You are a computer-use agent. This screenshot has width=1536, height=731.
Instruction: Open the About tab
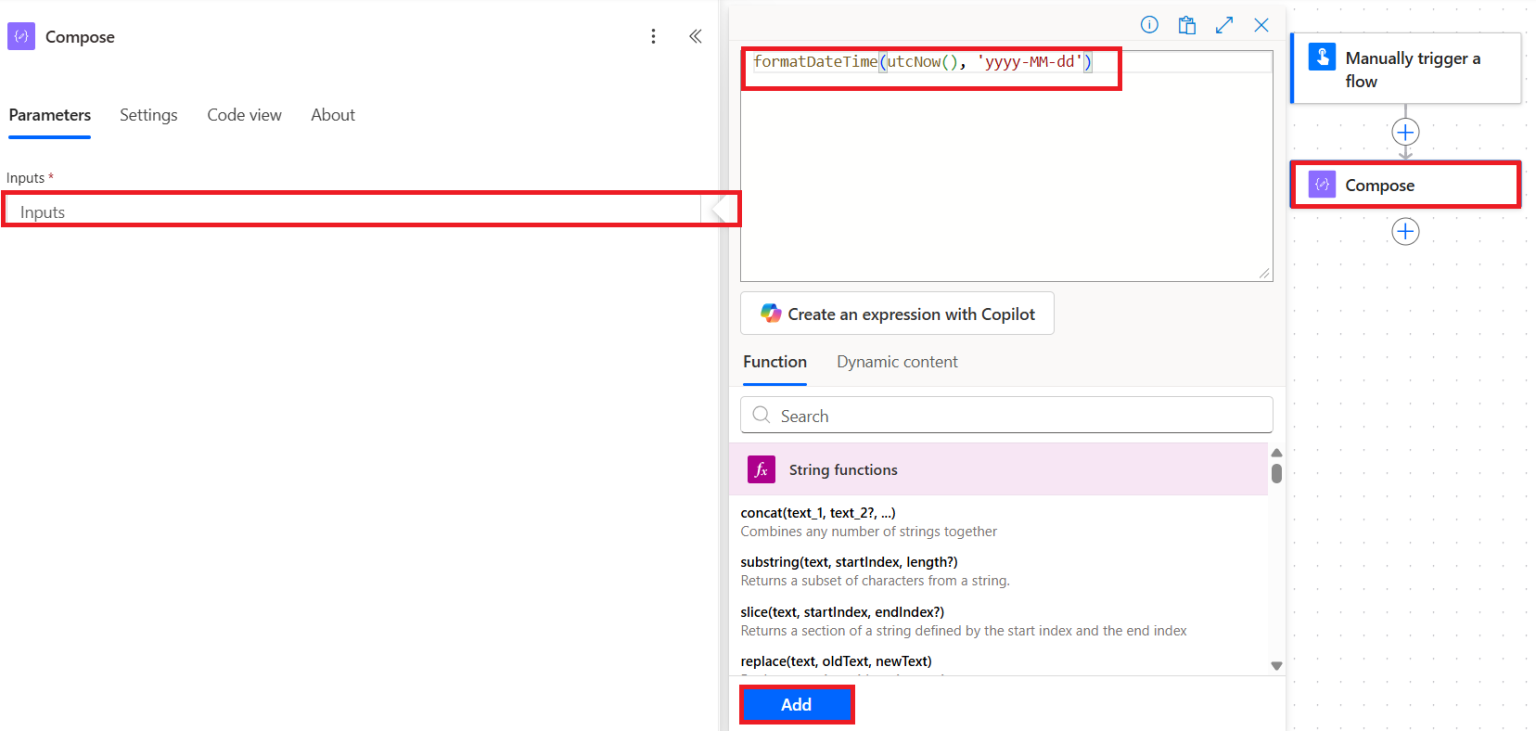click(333, 115)
